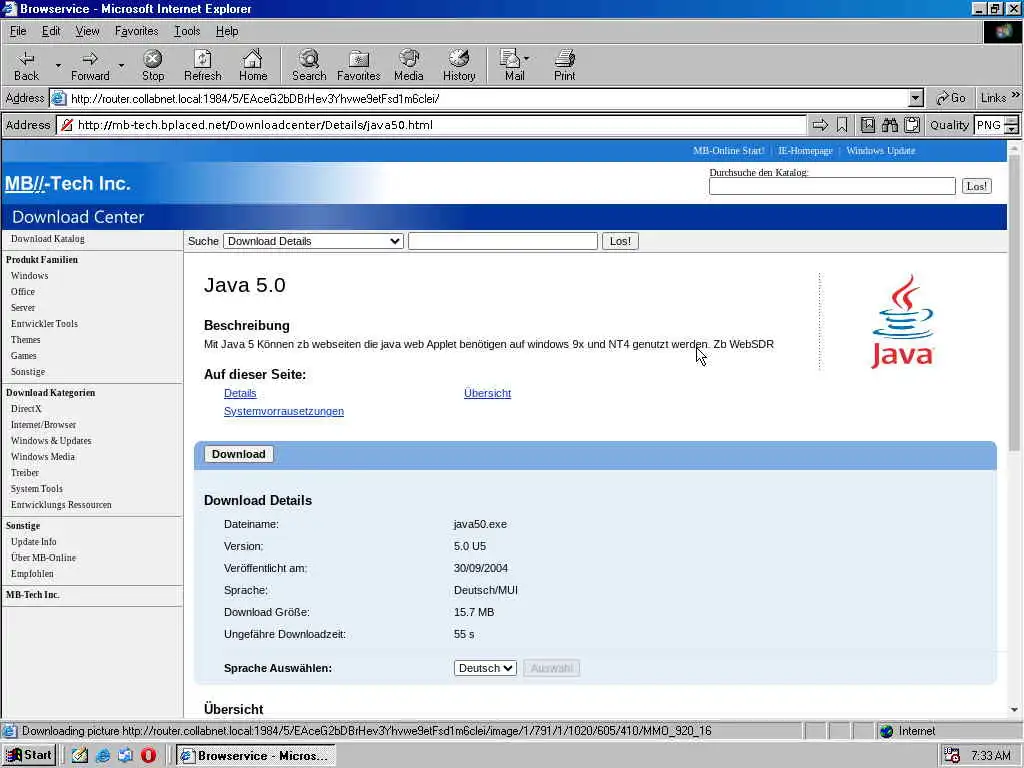The height and width of the screenshot is (768, 1024).
Task: Open the Media pane
Action: pos(409,65)
